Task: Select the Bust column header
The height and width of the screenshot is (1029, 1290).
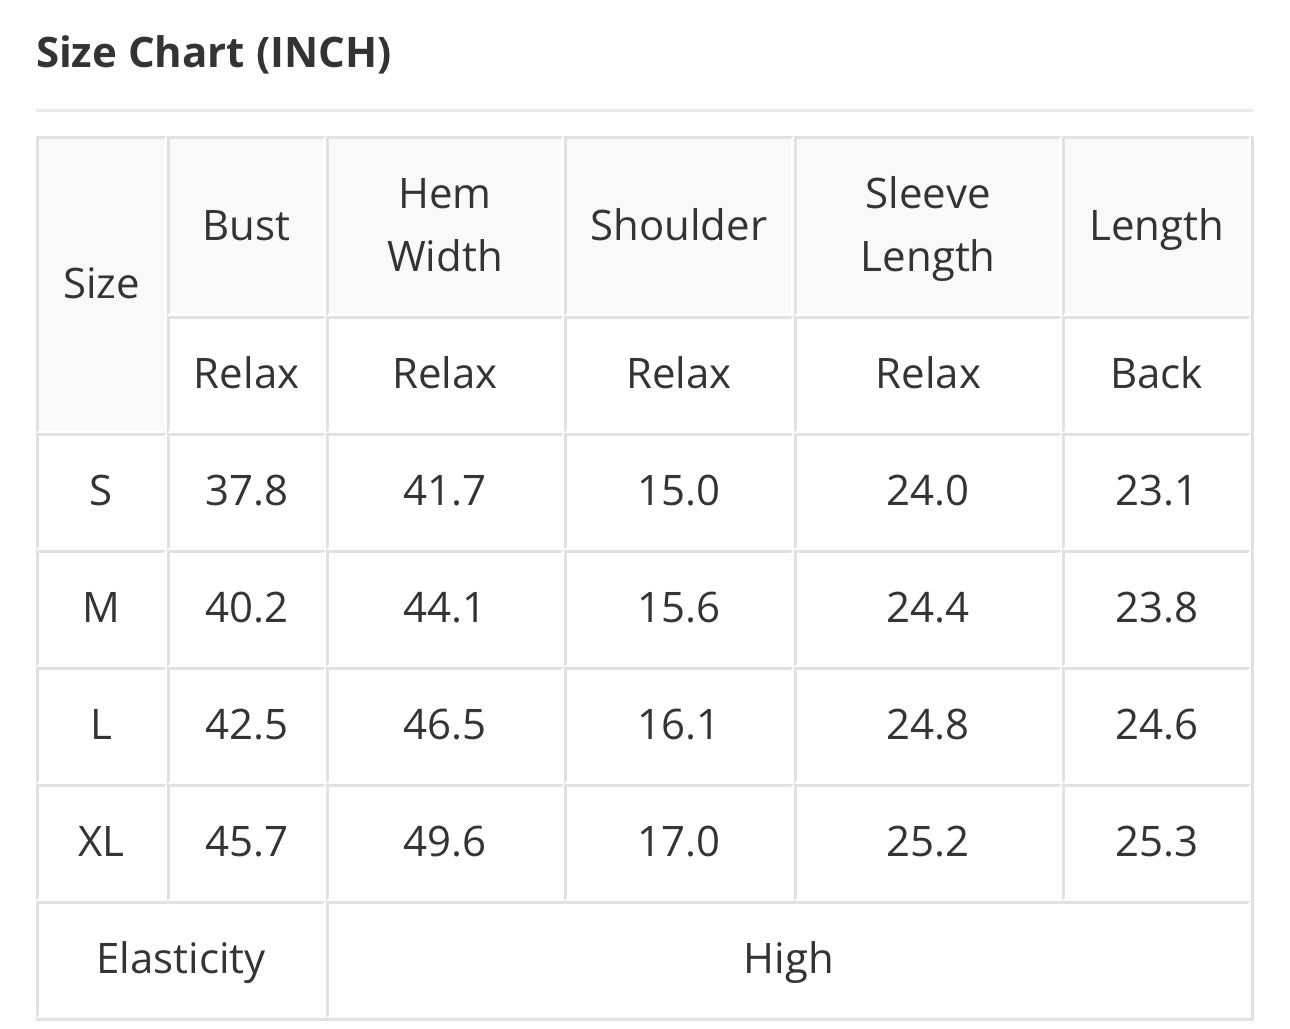Action: pyautogui.click(x=246, y=226)
